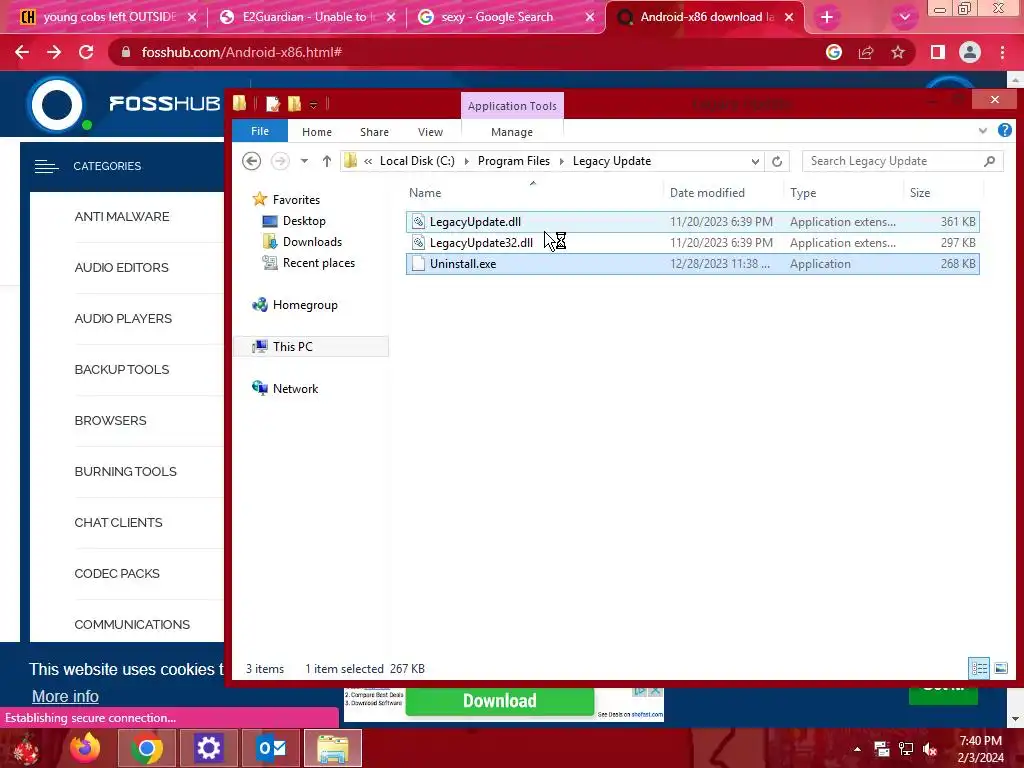Click the Google icon in Chrome toolbar

click(x=833, y=52)
